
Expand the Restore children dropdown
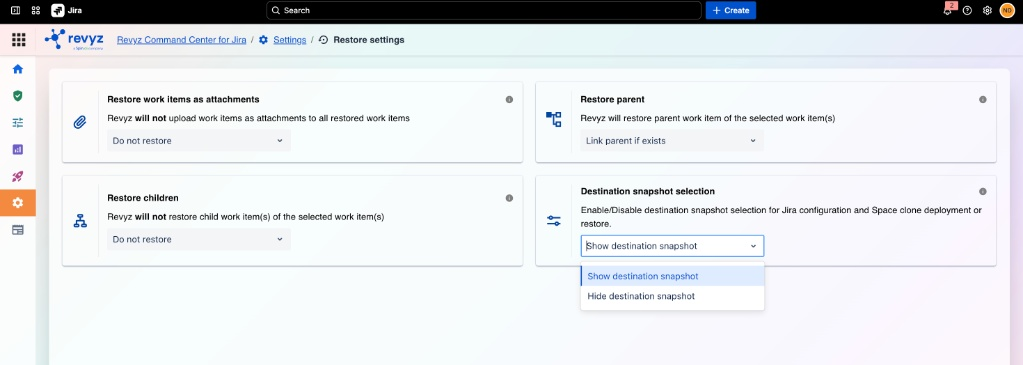(198, 240)
